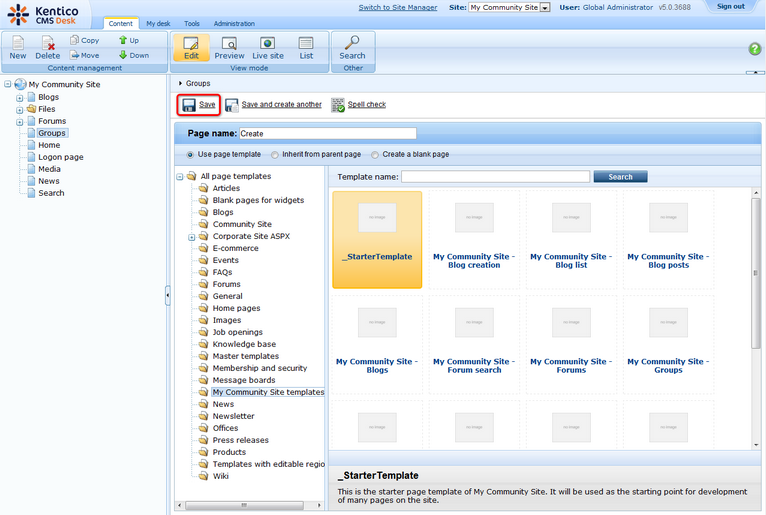
Task: Click the Move toolbar icon
Action: 74,55
